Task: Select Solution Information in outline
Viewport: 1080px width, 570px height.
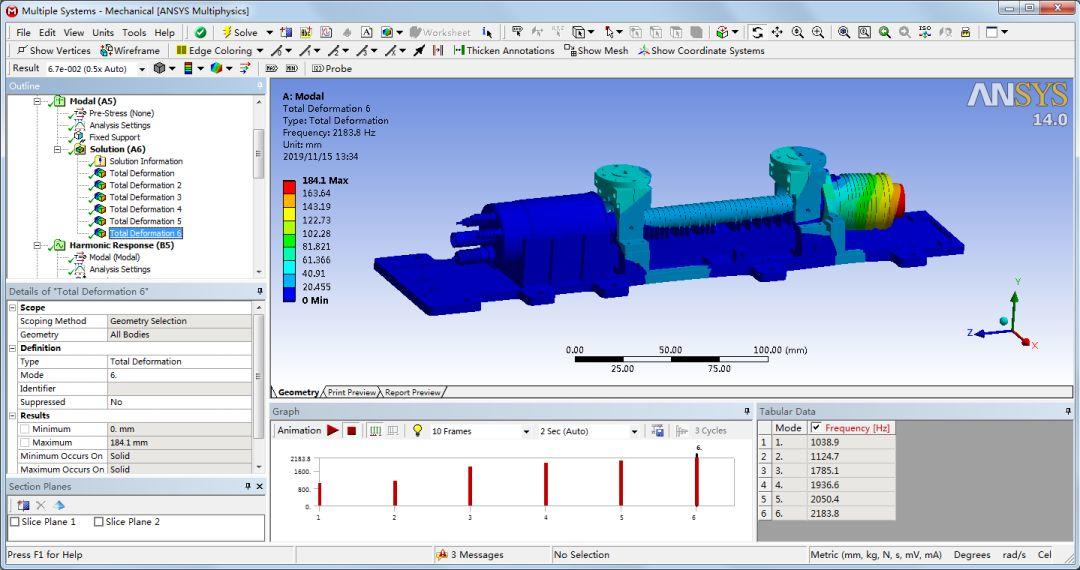Action: coord(146,161)
